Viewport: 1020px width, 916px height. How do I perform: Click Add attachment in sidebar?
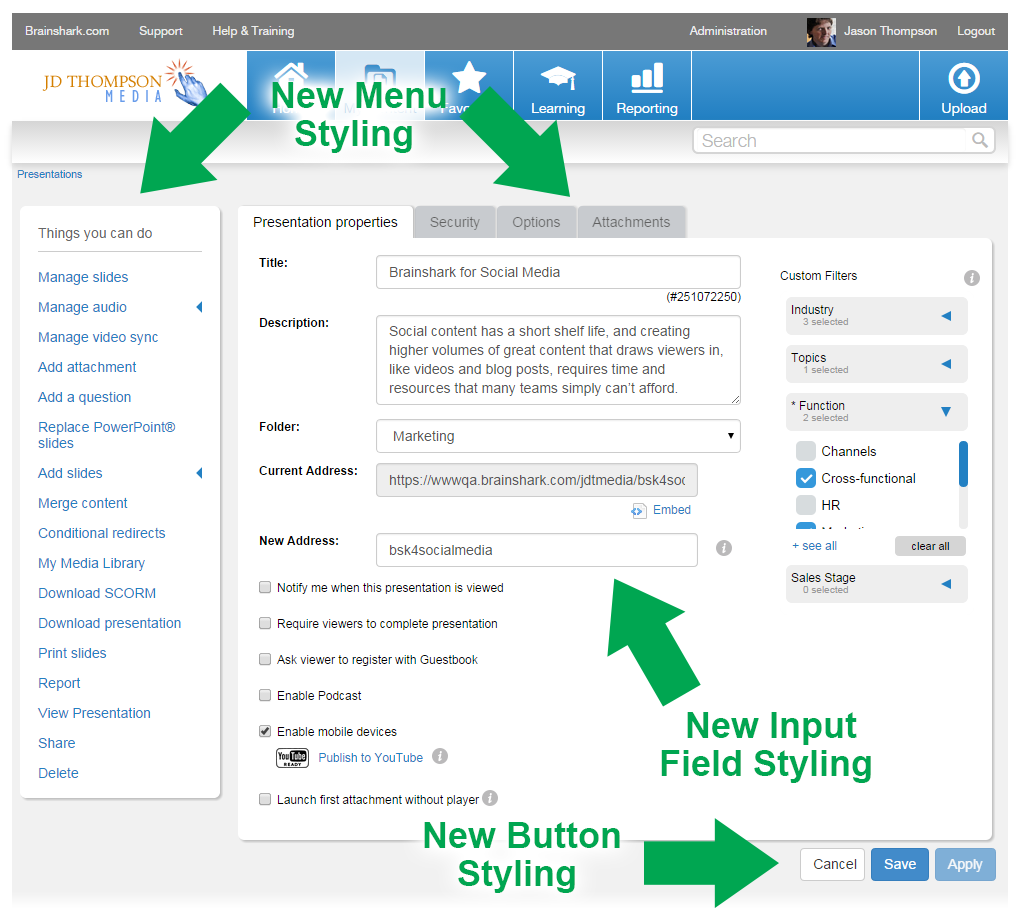click(87, 367)
